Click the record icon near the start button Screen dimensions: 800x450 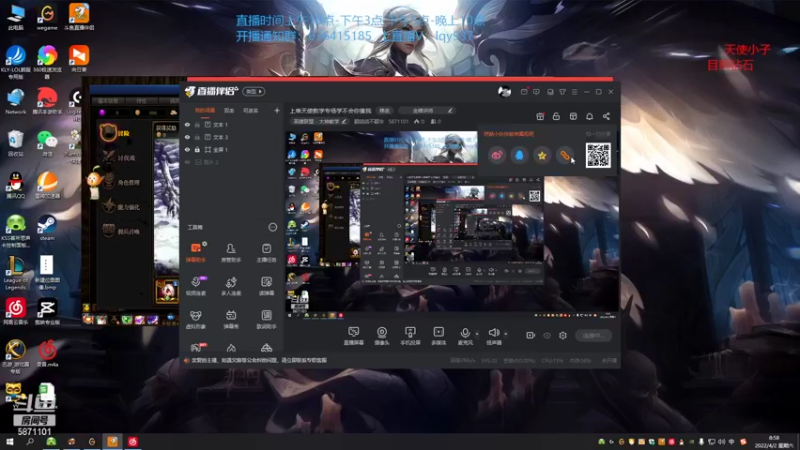click(531, 335)
